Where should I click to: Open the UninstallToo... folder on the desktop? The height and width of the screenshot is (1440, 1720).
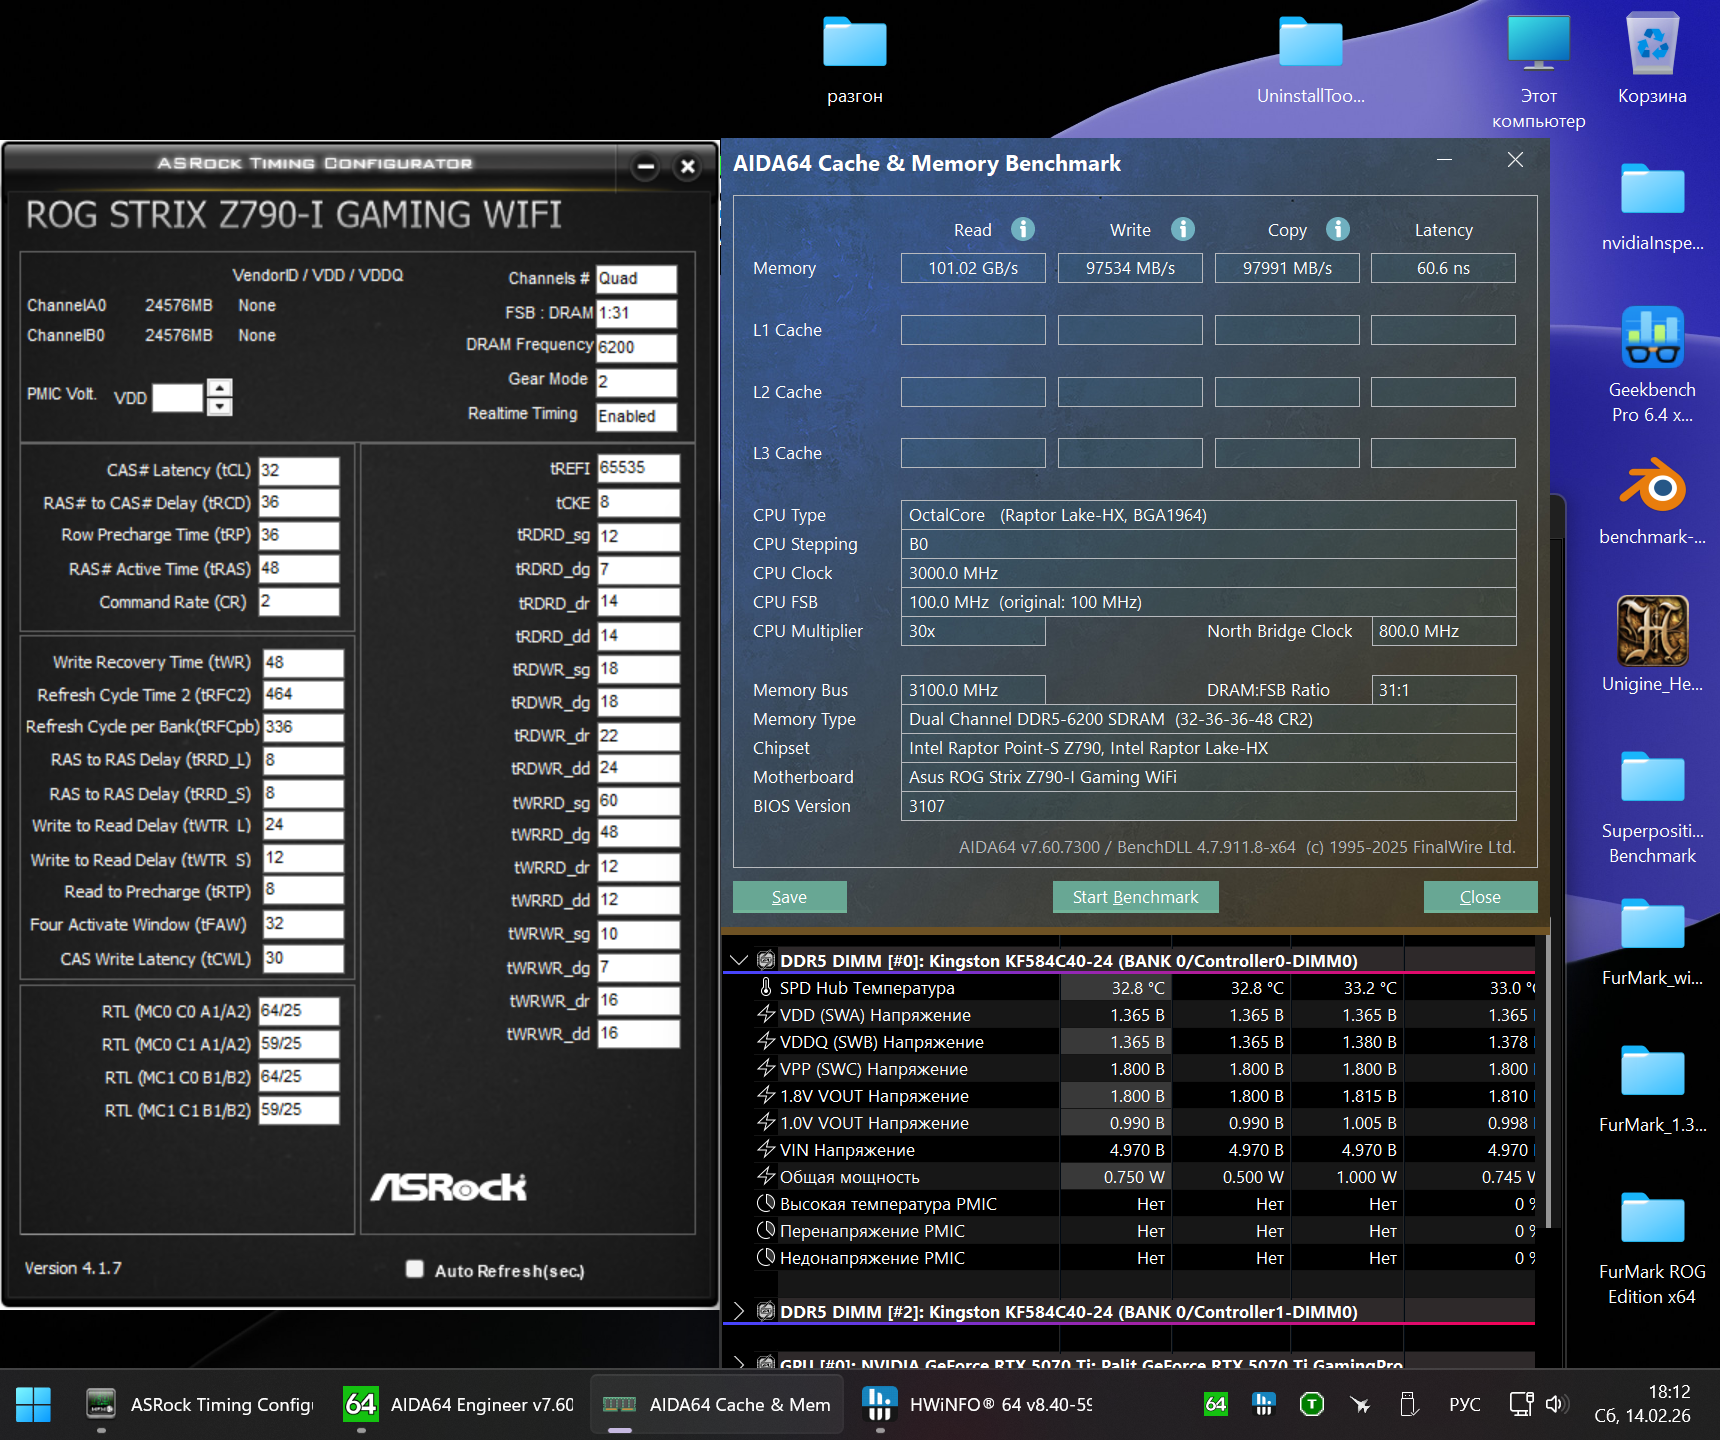(x=1310, y=60)
